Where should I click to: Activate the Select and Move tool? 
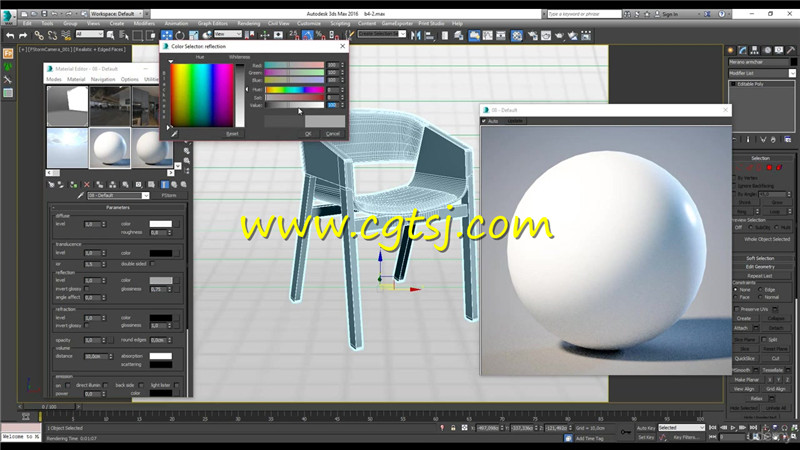(166, 35)
